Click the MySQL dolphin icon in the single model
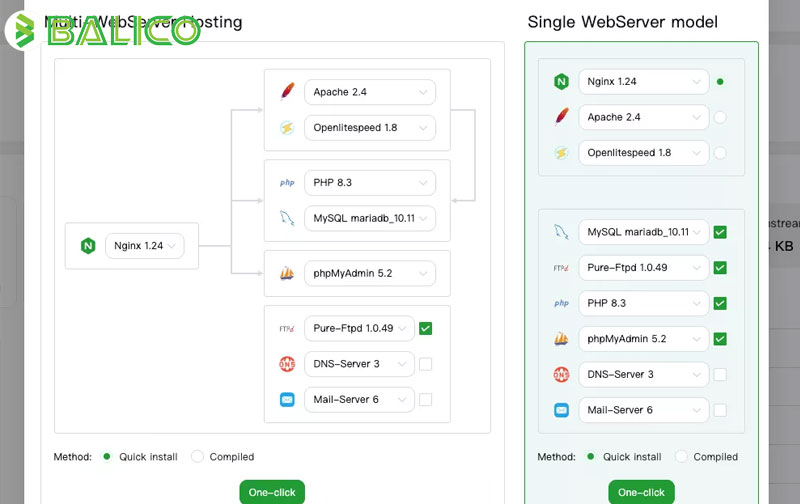The image size is (800, 504). 561,232
